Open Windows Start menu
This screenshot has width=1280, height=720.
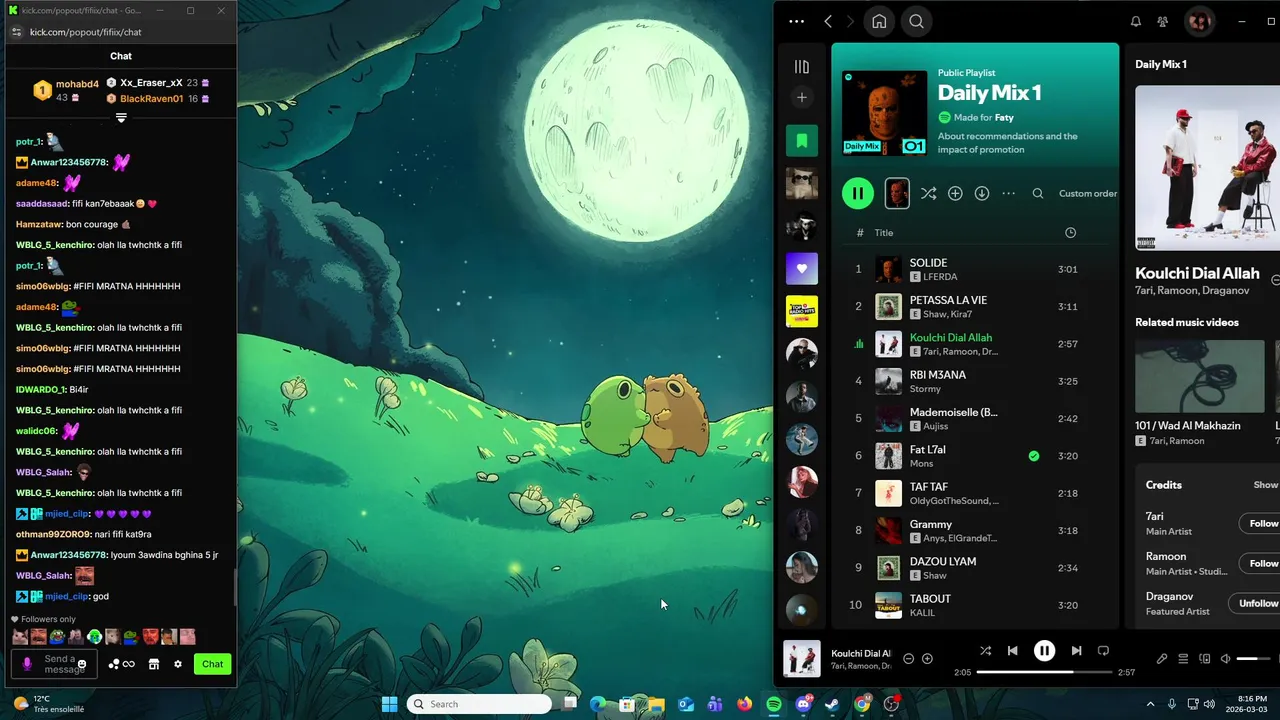point(389,704)
